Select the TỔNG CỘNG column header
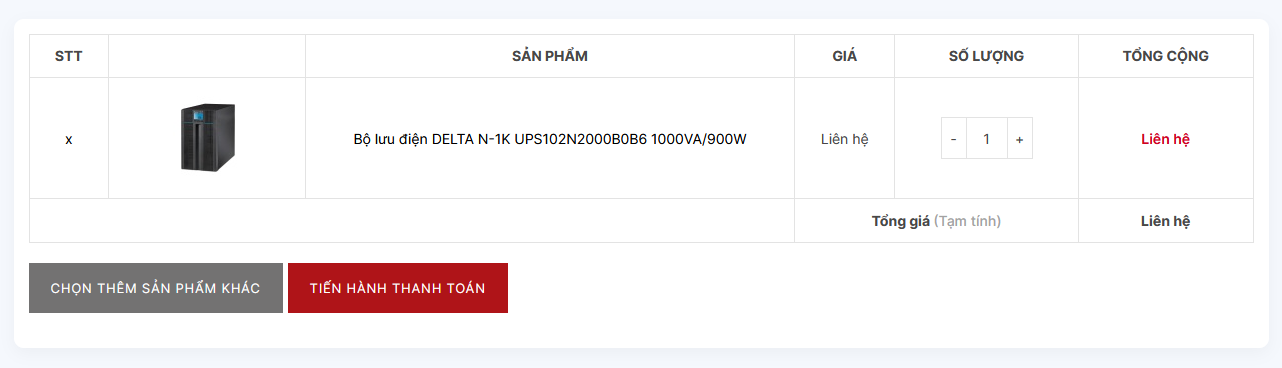Viewport: 1282px width, 368px height. [x=1166, y=56]
